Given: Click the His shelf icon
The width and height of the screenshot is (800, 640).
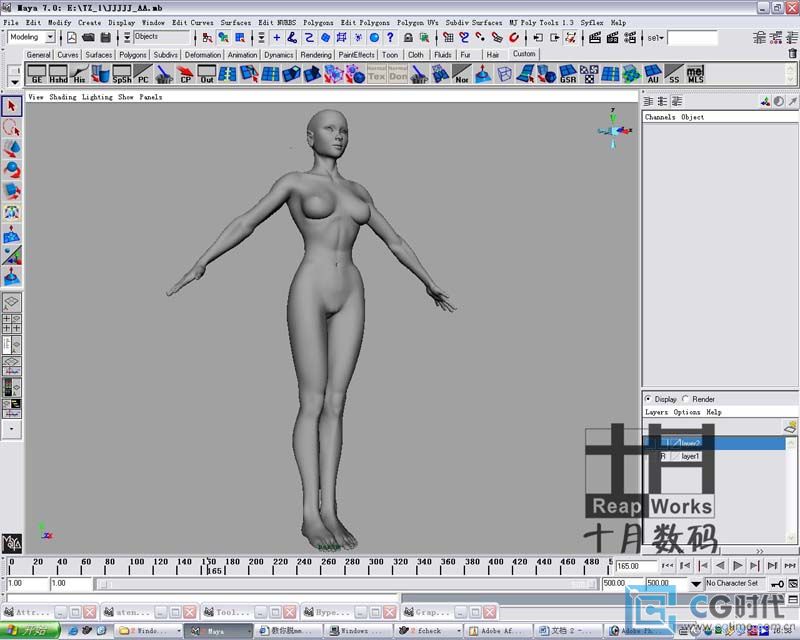Looking at the screenshot, I should click(79, 74).
